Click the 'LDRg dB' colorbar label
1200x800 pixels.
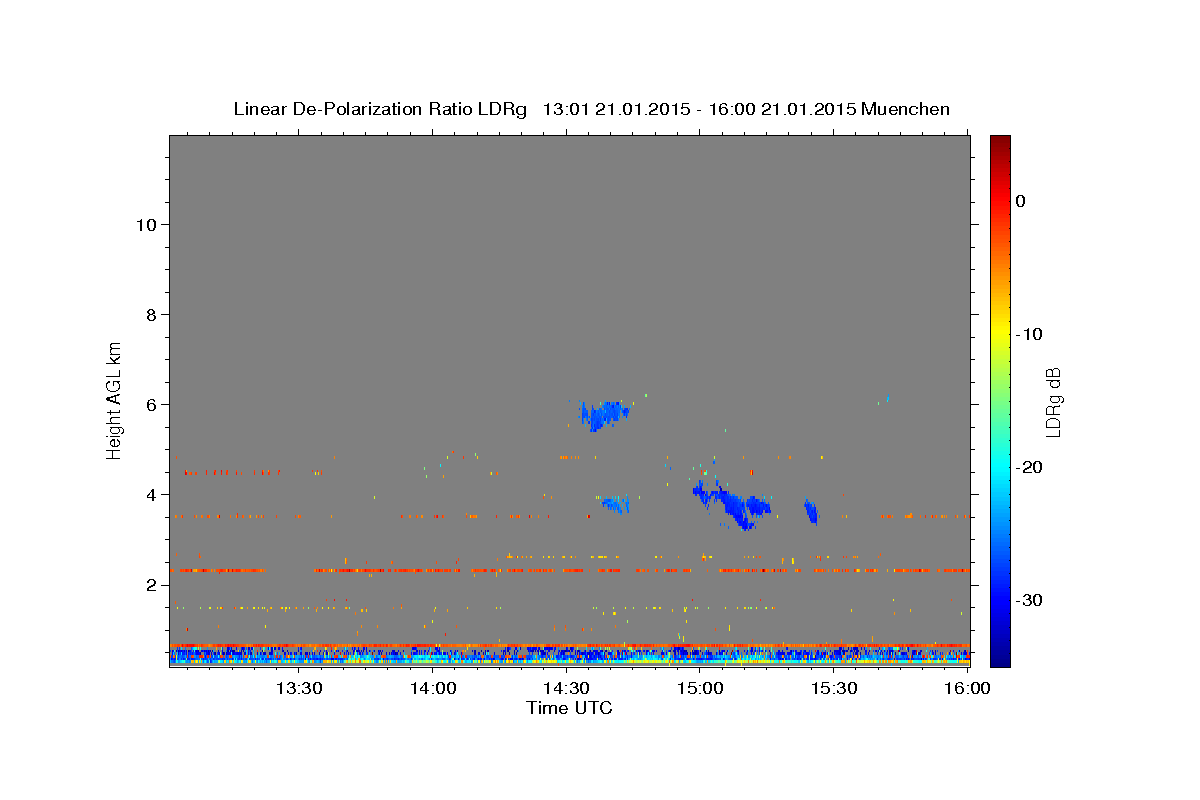pos(1053,402)
